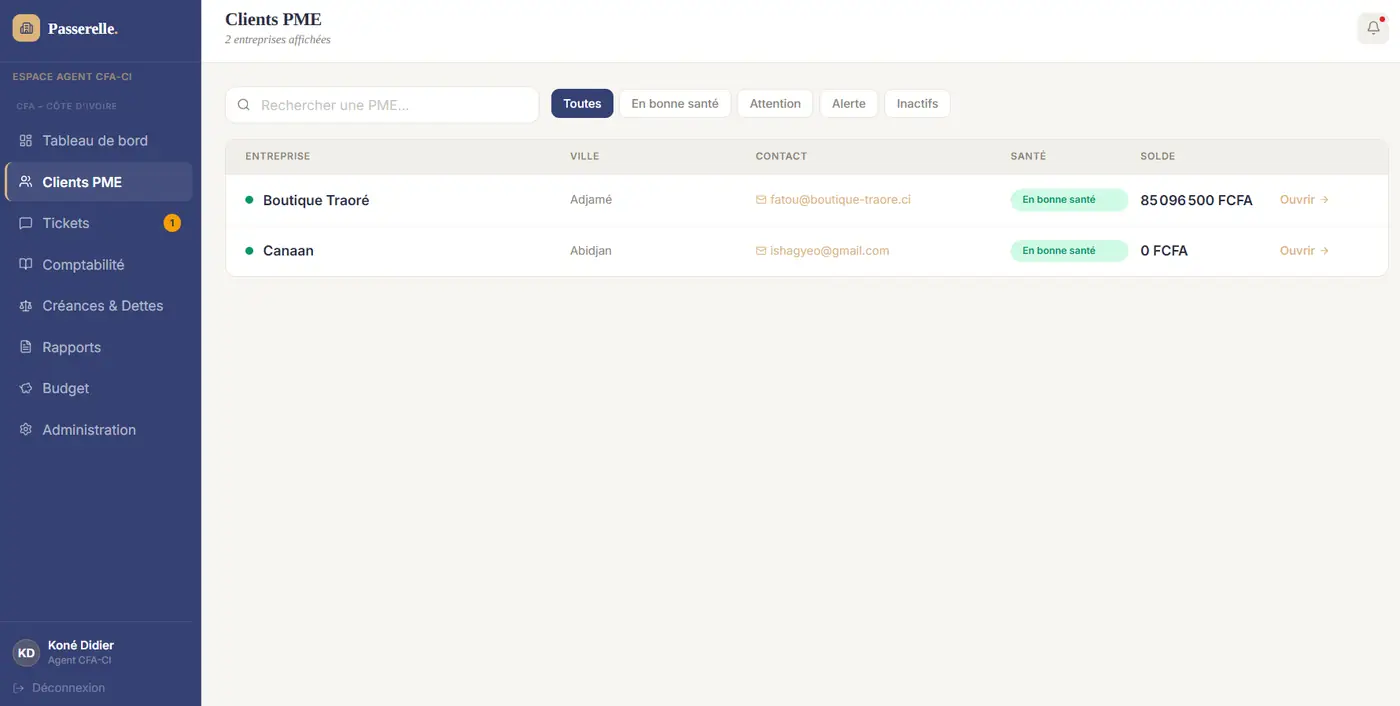Open the Rapports section

point(99,347)
